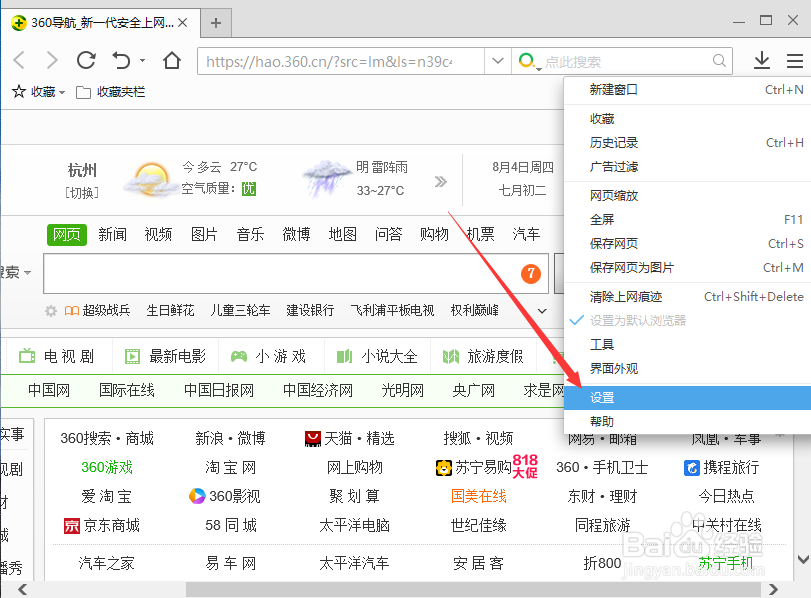Screen dimensions: 811x598
Task: Expand the 收藏 dropdown arrow
Action: [x=62, y=93]
